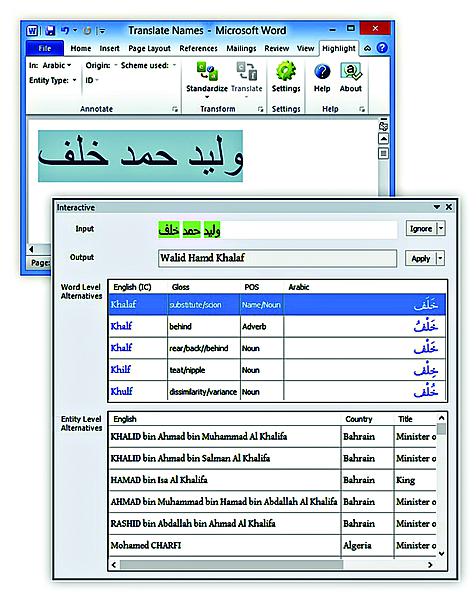
Task: Switch to the Page Layout tab
Action: (149, 49)
